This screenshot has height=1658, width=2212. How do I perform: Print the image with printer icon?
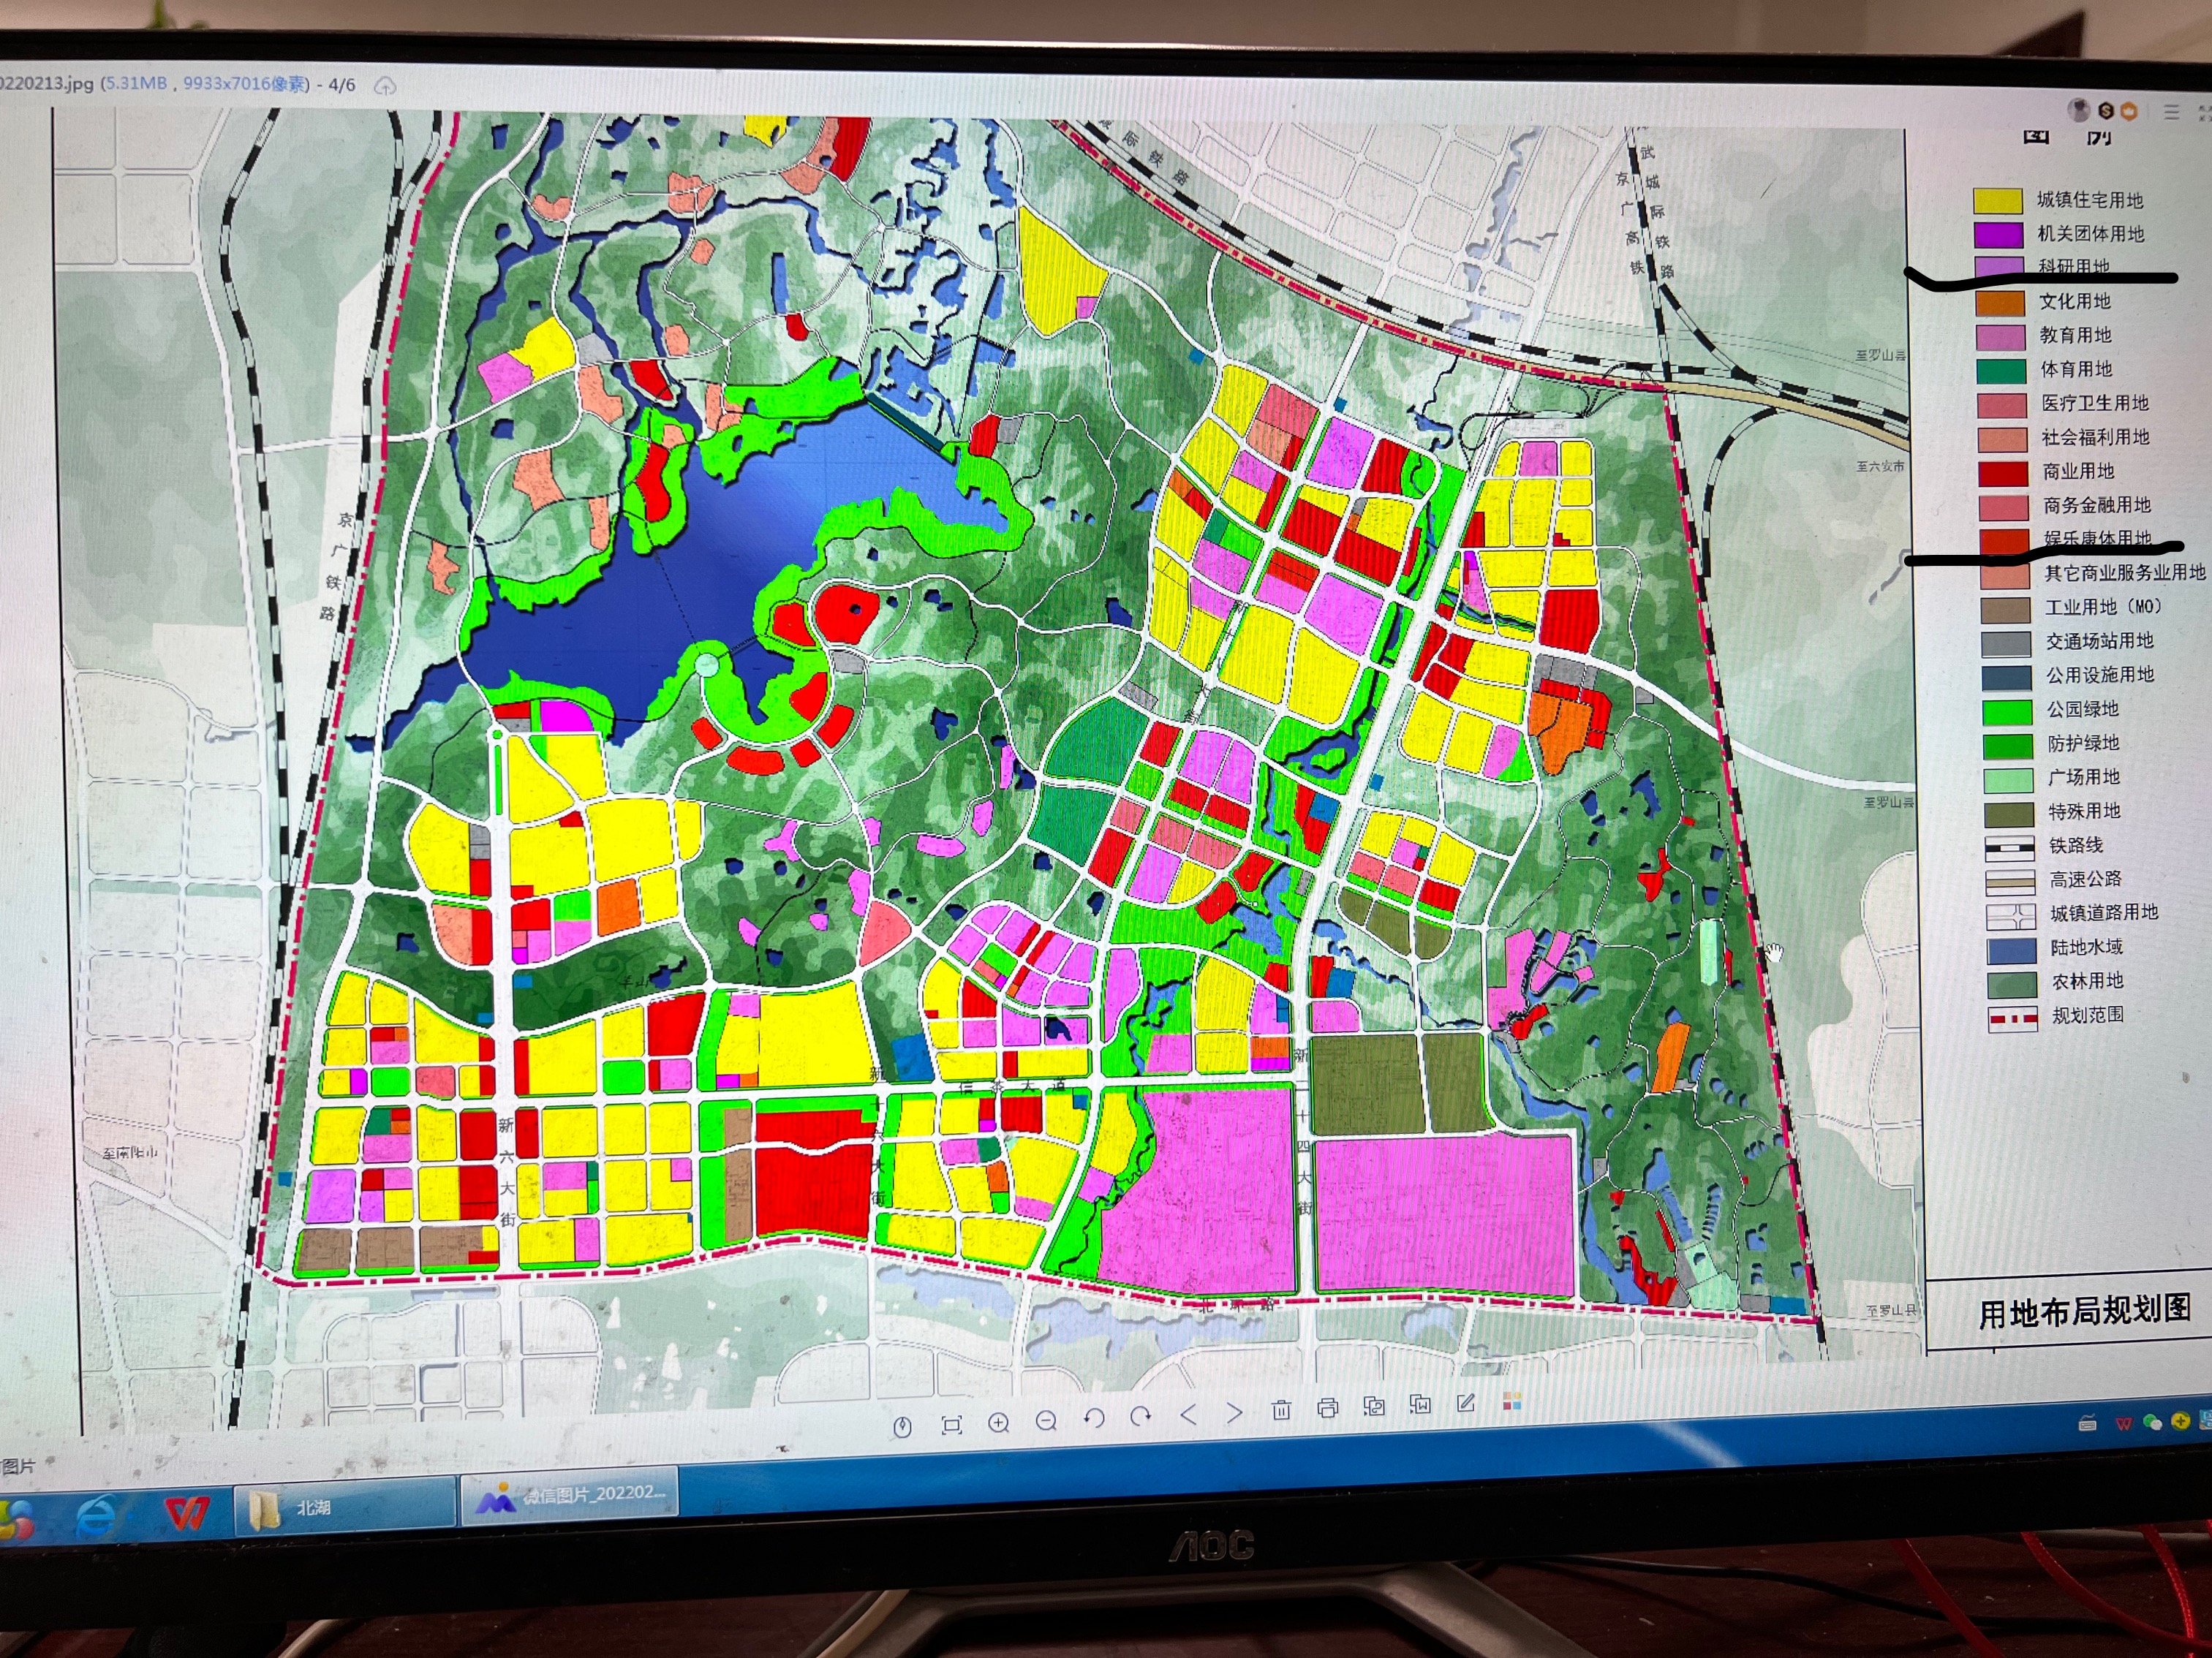click(x=1328, y=1408)
